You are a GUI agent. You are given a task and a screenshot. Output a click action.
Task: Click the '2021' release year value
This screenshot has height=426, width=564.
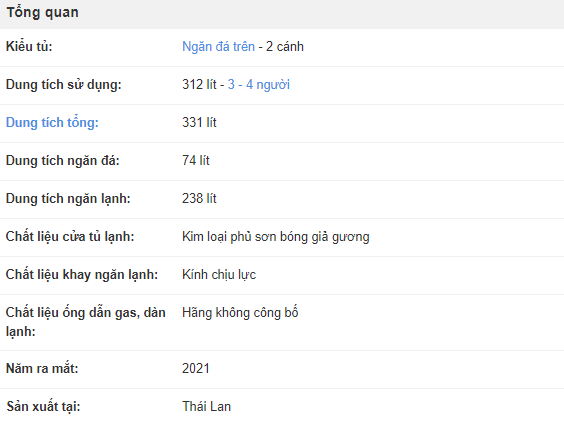pyautogui.click(x=196, y=368)
